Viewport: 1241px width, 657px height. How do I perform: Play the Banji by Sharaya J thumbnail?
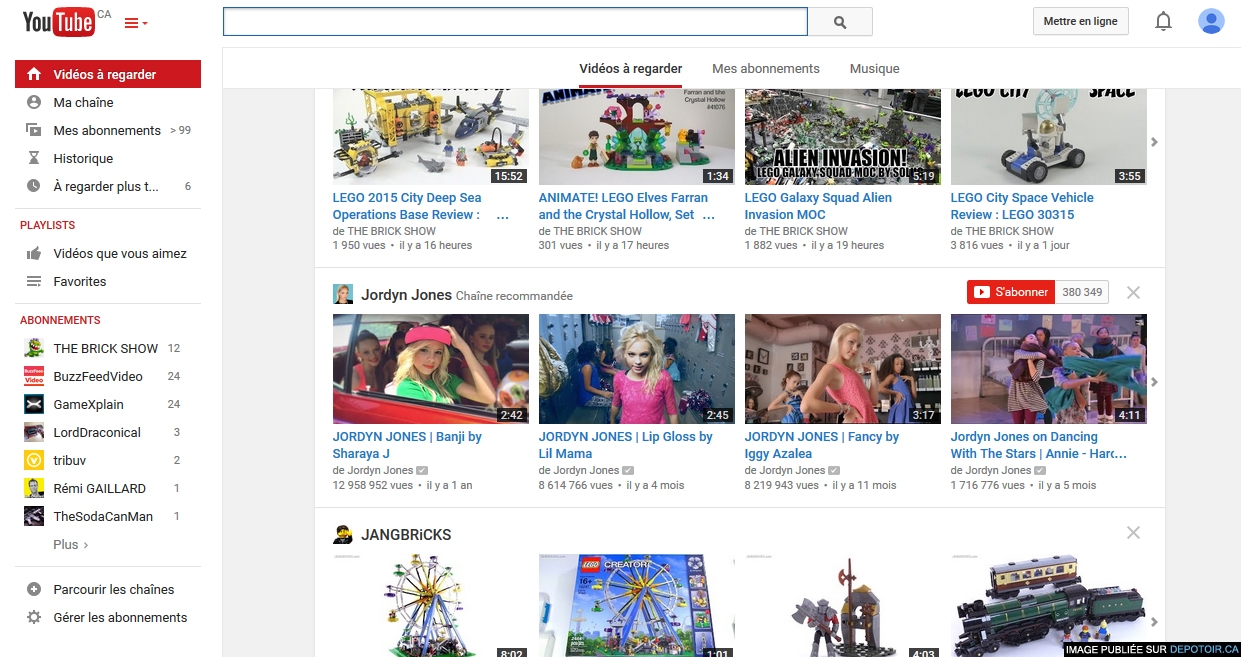click(x=431, y=369)
